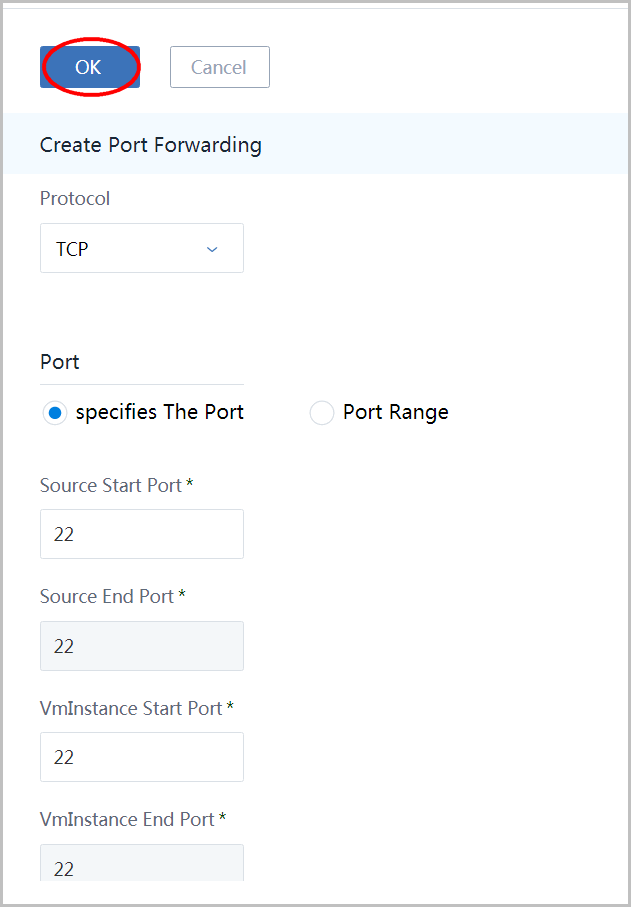
Task: Click the Port section heading
Action: tap(60, 362)
